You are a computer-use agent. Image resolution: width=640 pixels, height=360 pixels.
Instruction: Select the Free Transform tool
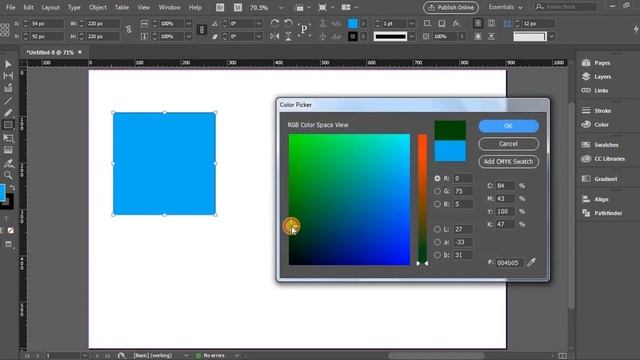[8, 138]
